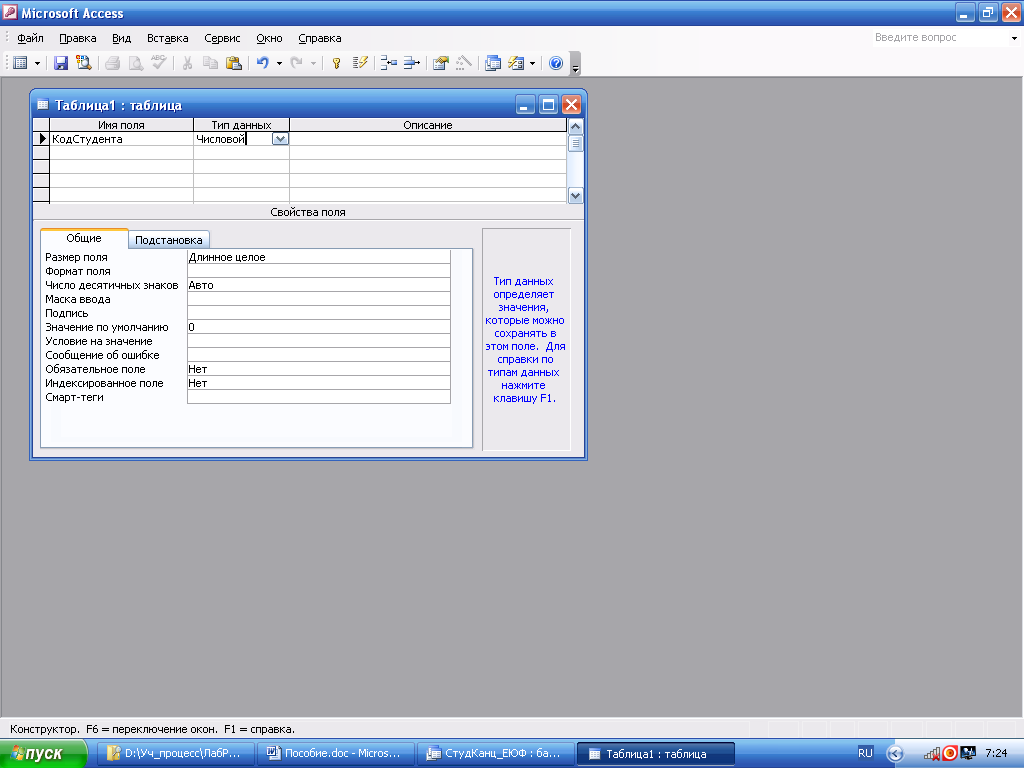1024x768 pixels.
Task: Switch to the Подстановка tab
Action: (168, 240)
